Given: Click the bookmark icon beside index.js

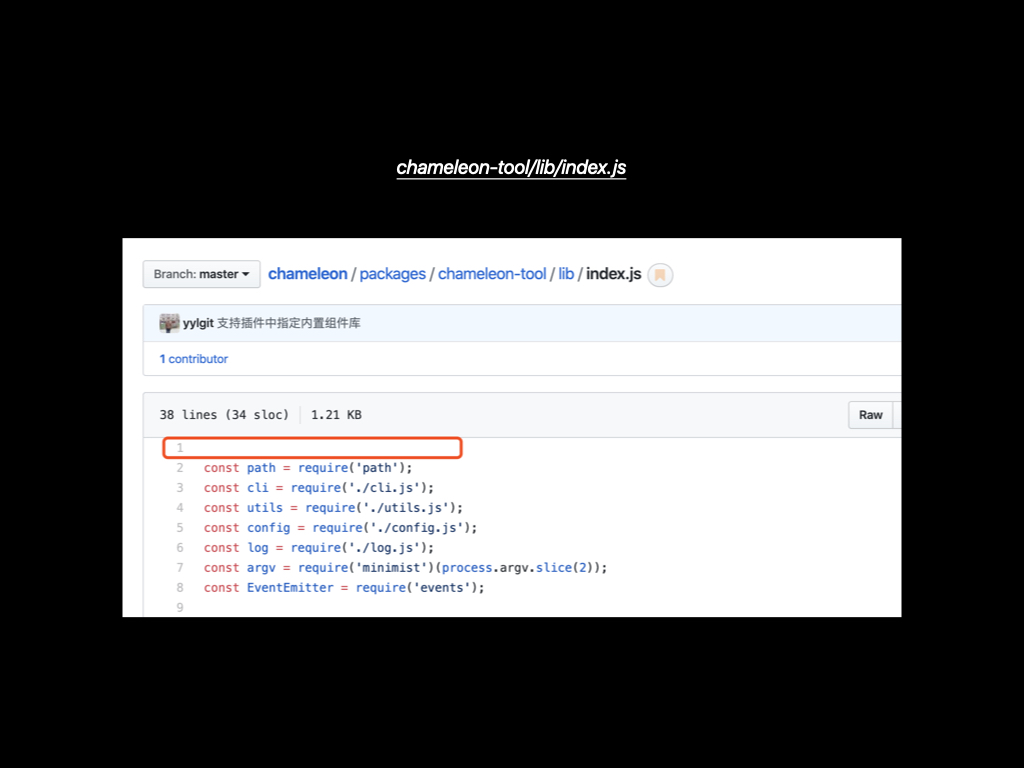Looking at the screenshot, I should click(x=660, y=275).
